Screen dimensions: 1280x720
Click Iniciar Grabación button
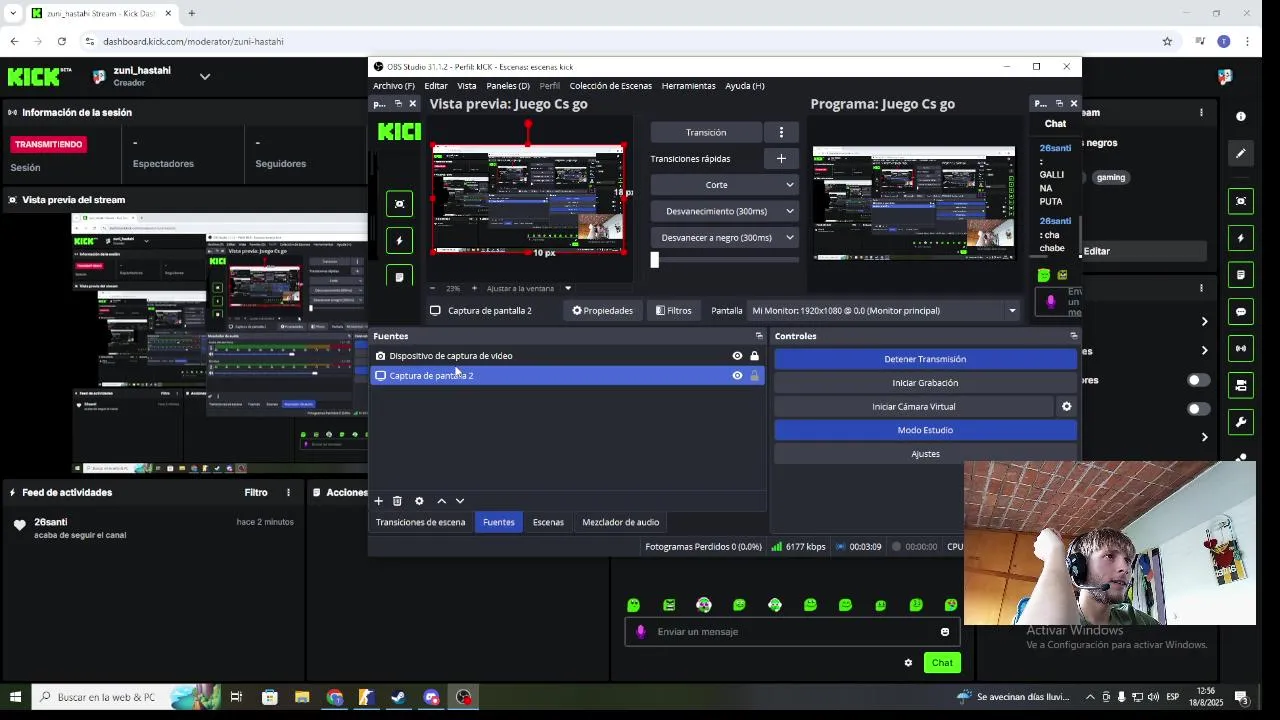[x=925, y=383]
